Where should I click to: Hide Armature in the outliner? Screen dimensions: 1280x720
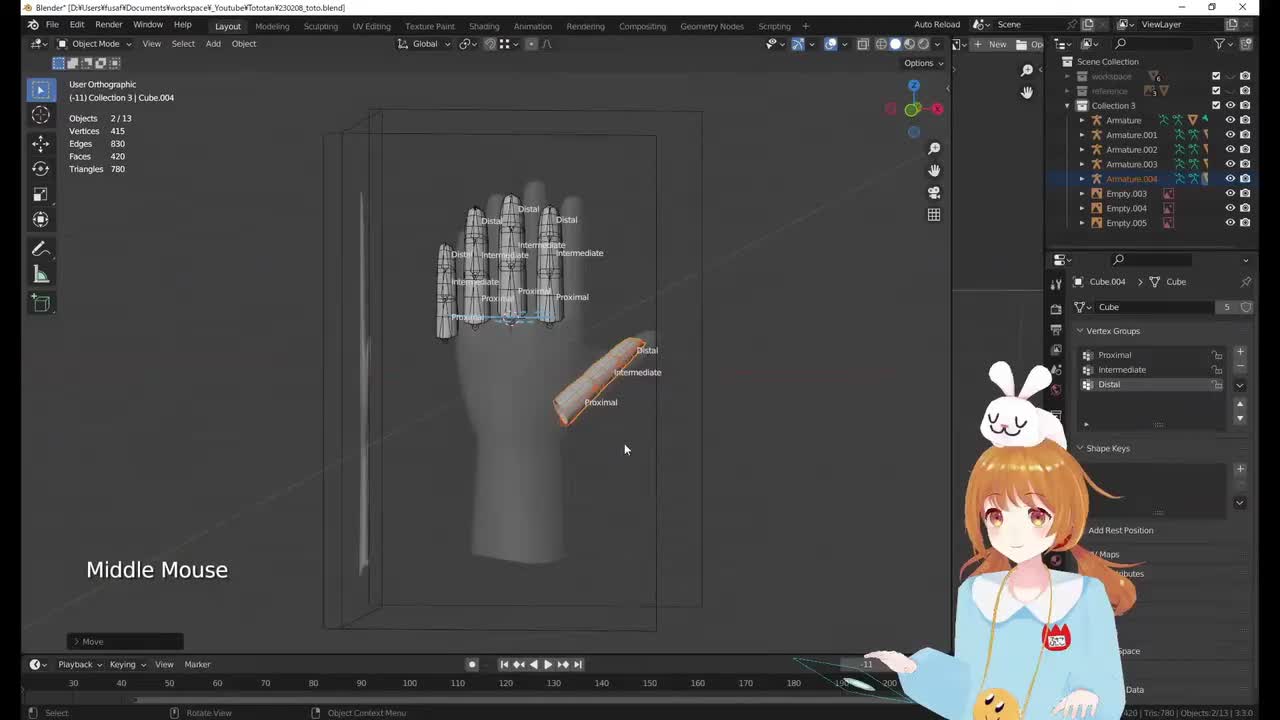(1230, 120)
